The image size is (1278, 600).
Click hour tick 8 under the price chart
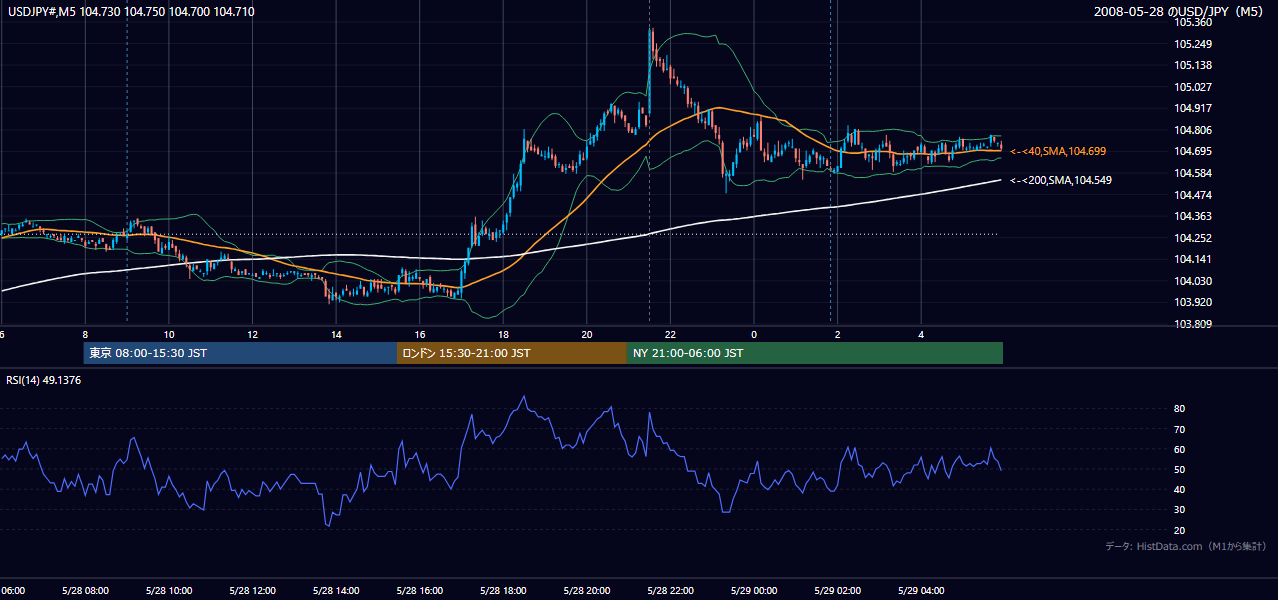[85, 334]
